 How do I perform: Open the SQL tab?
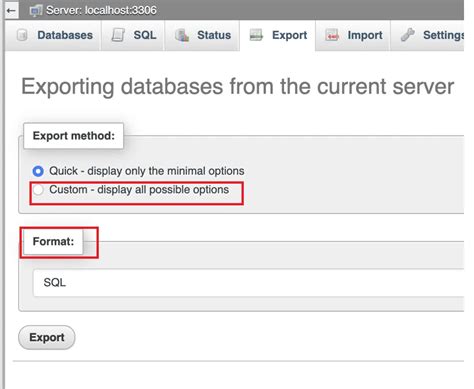pos(133,35)
